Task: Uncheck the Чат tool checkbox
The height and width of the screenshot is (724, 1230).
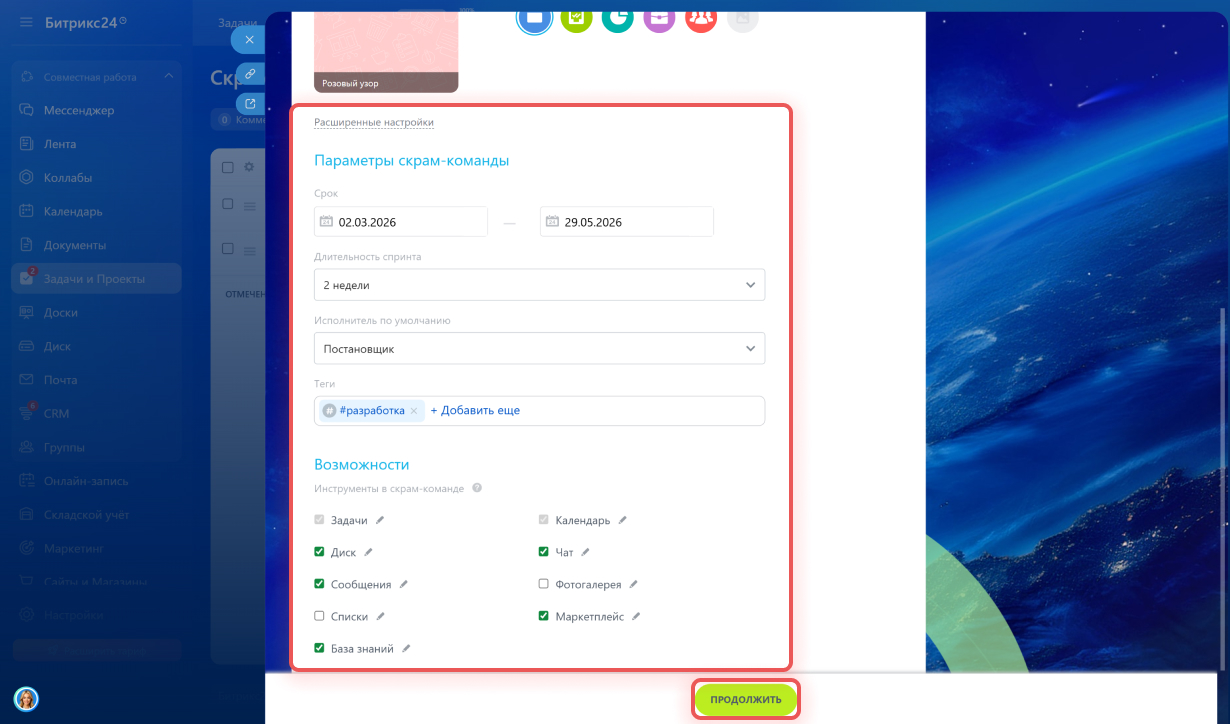Action: 543,552
